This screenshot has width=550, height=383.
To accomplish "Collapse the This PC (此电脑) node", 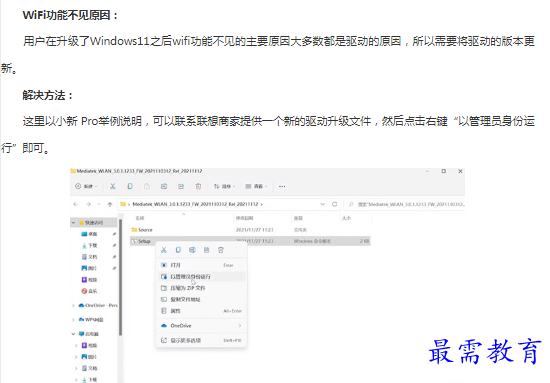I will coord(73,334).
